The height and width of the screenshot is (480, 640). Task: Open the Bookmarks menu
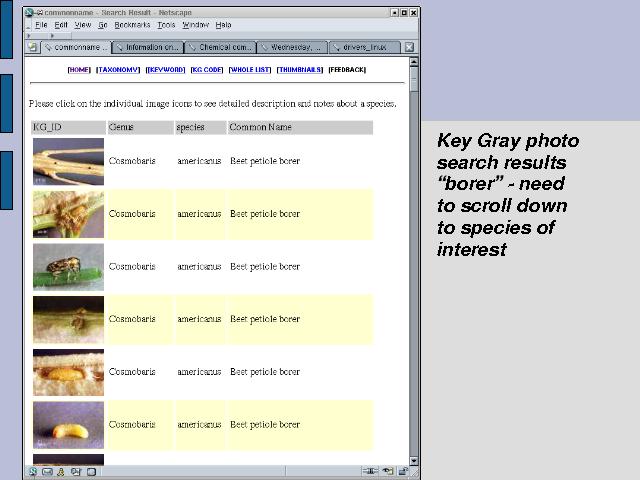[x=130, y=24]
